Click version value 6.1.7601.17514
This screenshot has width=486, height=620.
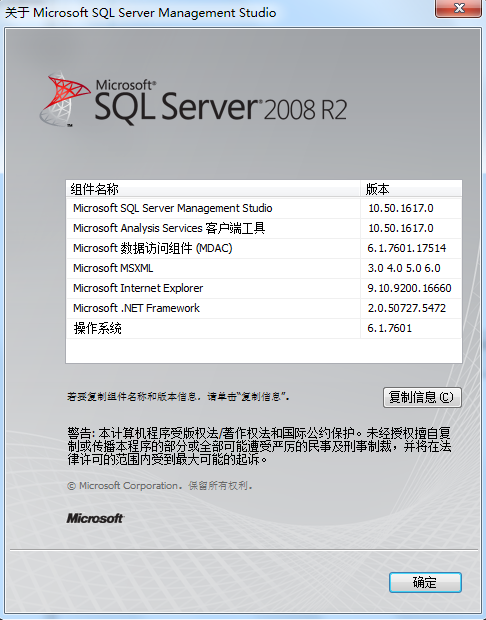[x=407, y=248]
